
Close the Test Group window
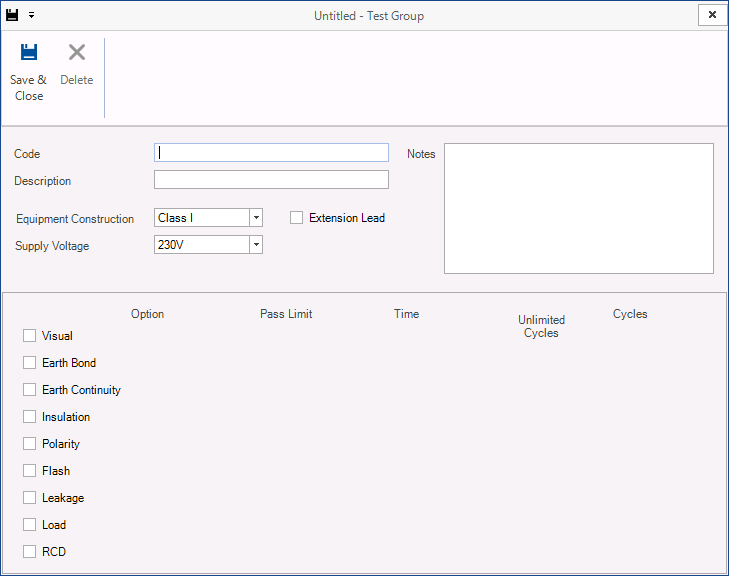click(x=712, y=15)
